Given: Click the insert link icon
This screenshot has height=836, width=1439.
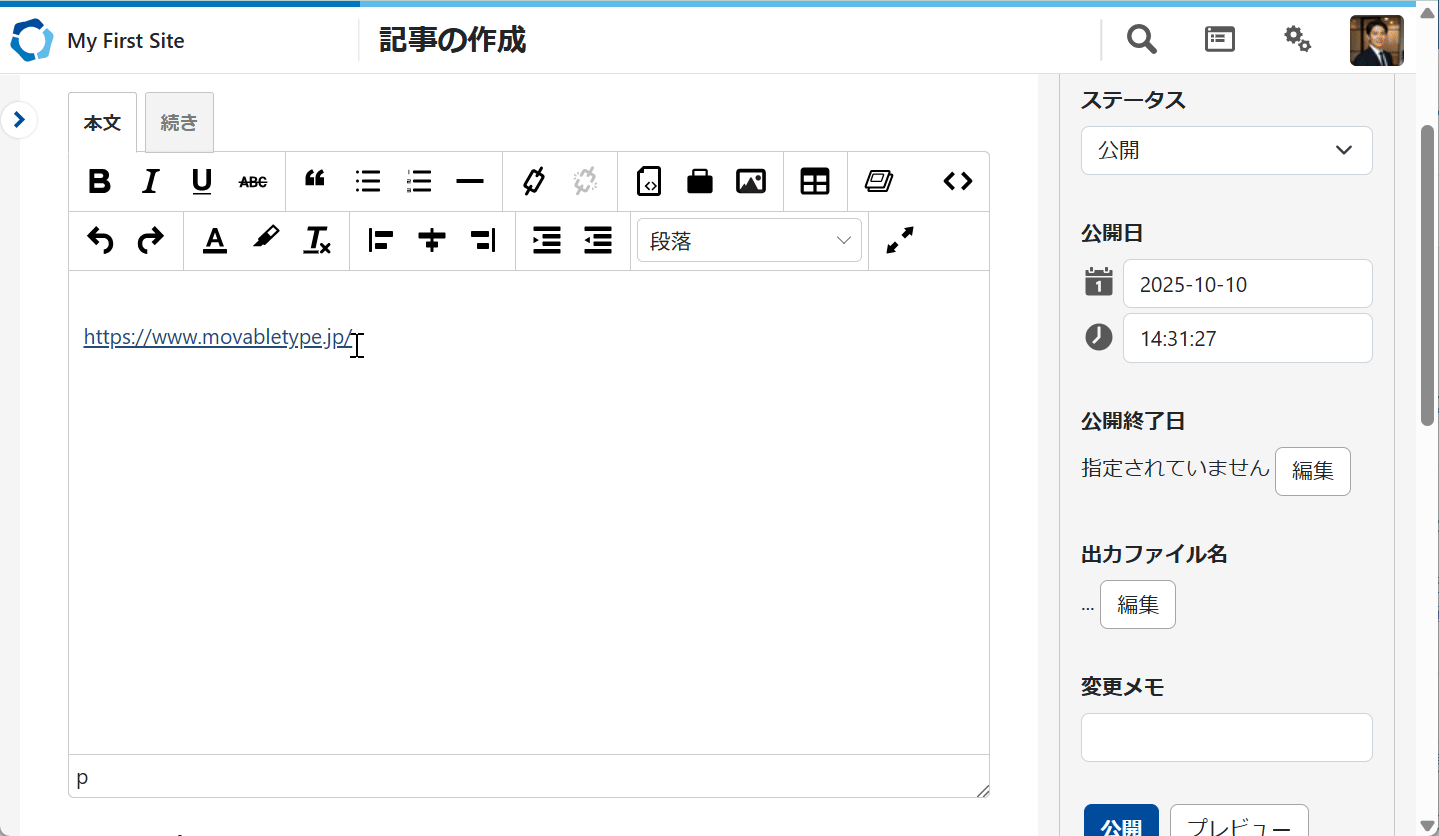Looking at the screenshot, I should (x=534, y=181).
